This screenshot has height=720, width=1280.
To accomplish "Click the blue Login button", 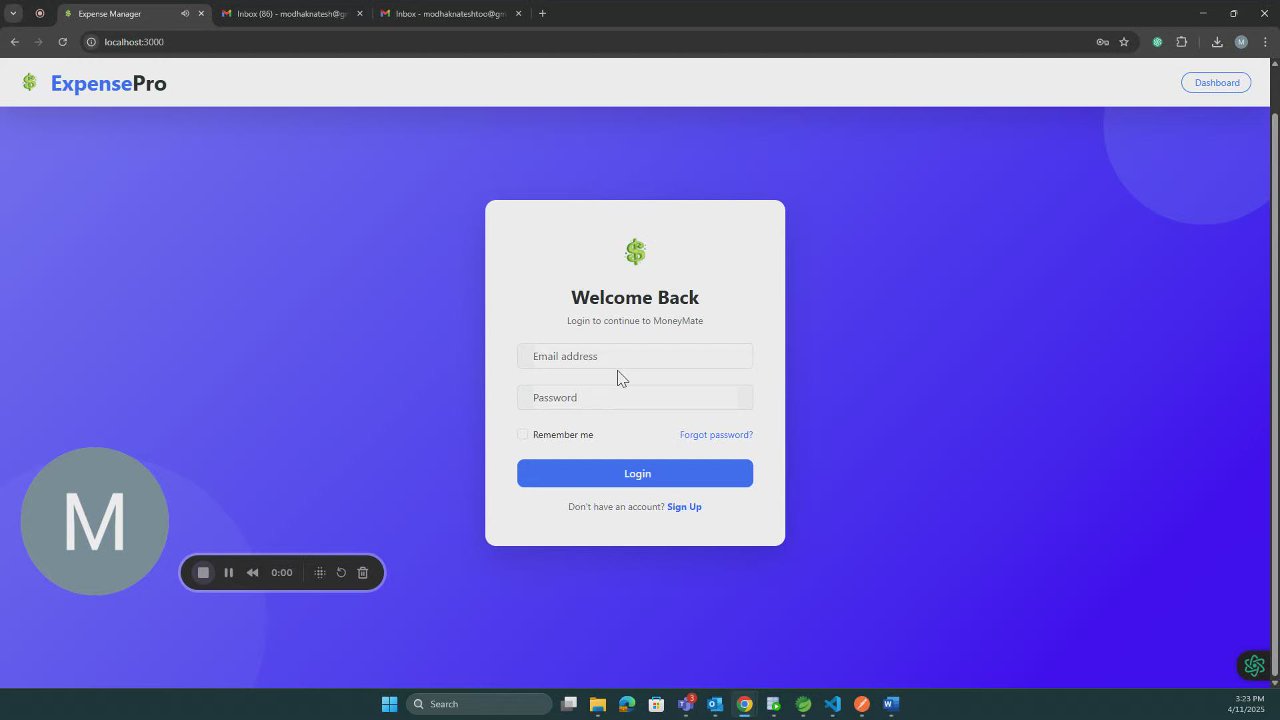I will [x=635, y=474].
